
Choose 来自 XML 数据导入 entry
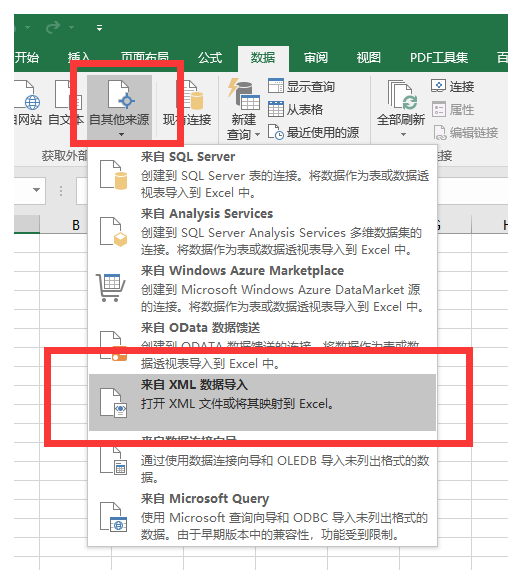click(262, 402)
